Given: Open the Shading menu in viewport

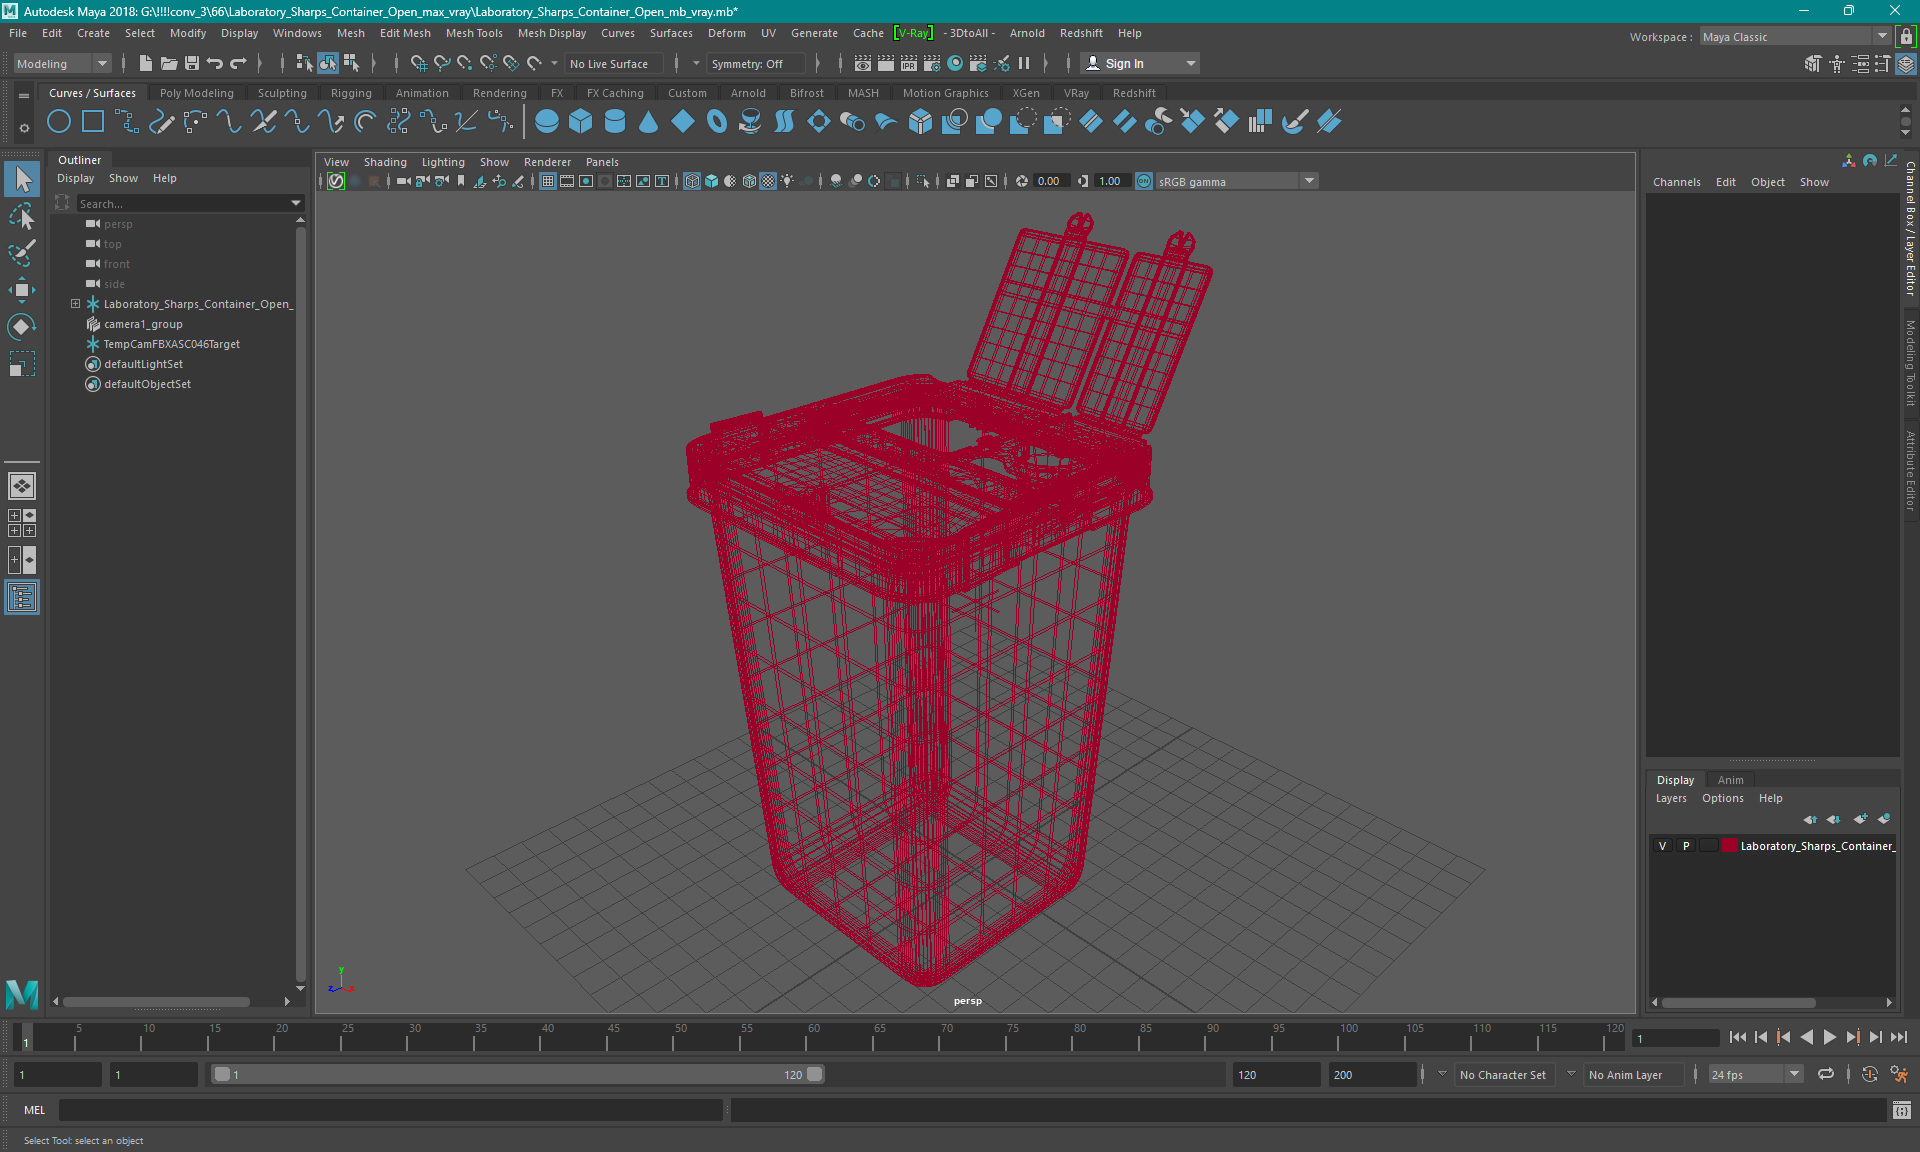Looking at the screenshot, I should (385, 162).
